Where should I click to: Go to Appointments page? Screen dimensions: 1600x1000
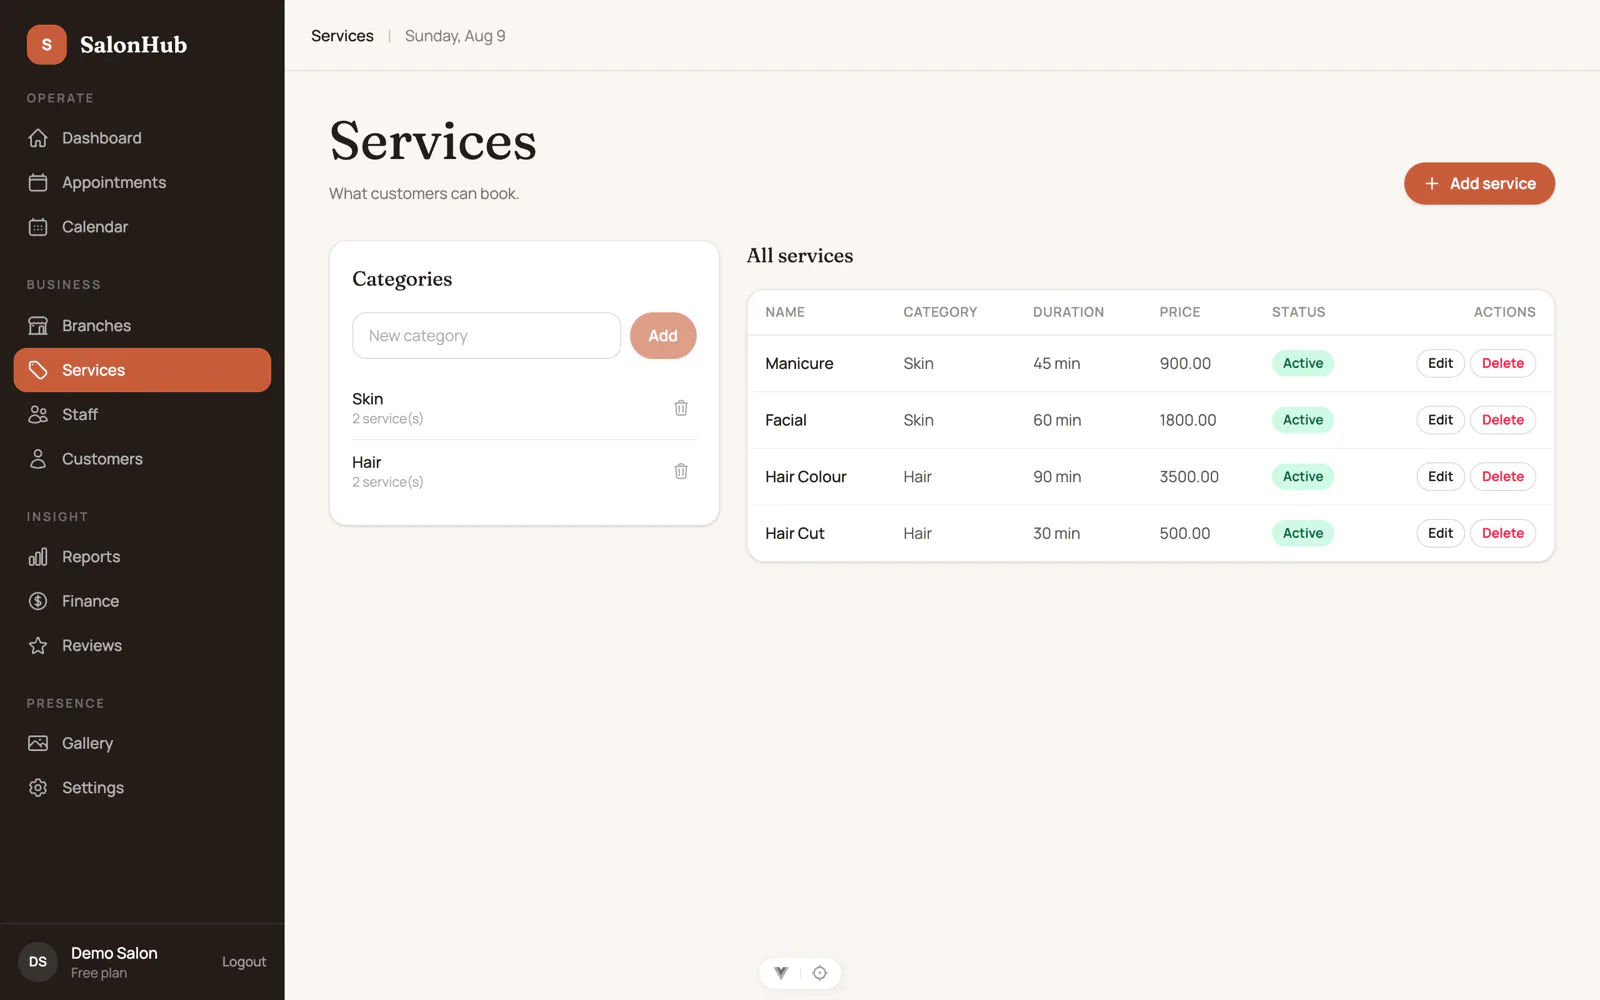click(142, 182)
